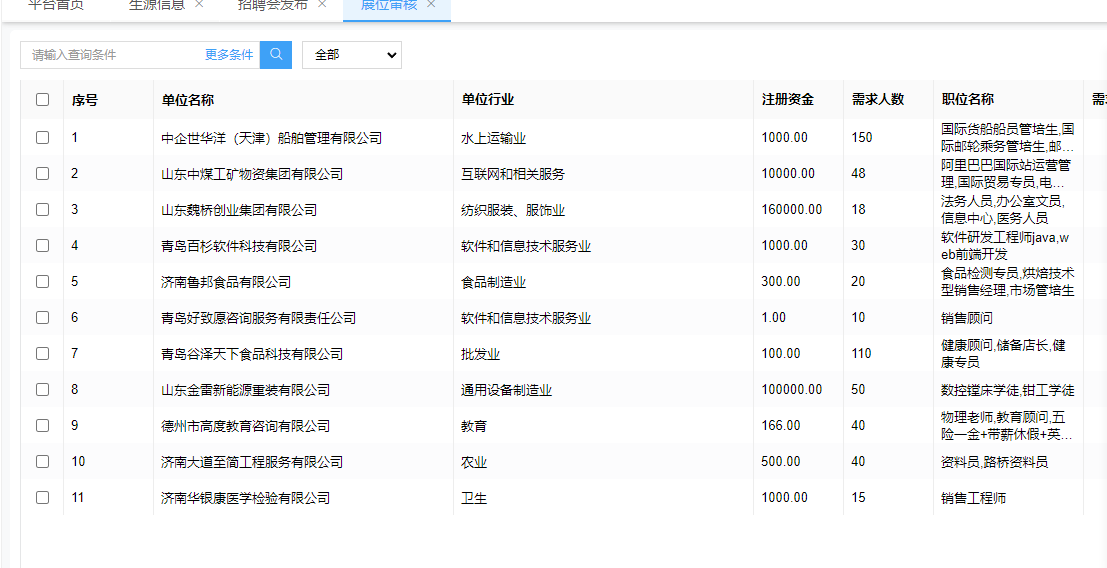The image size is (1107, 568).
Task: Check the row 8 山东金雷新能源 checkbox
Action: coord(42,390)
